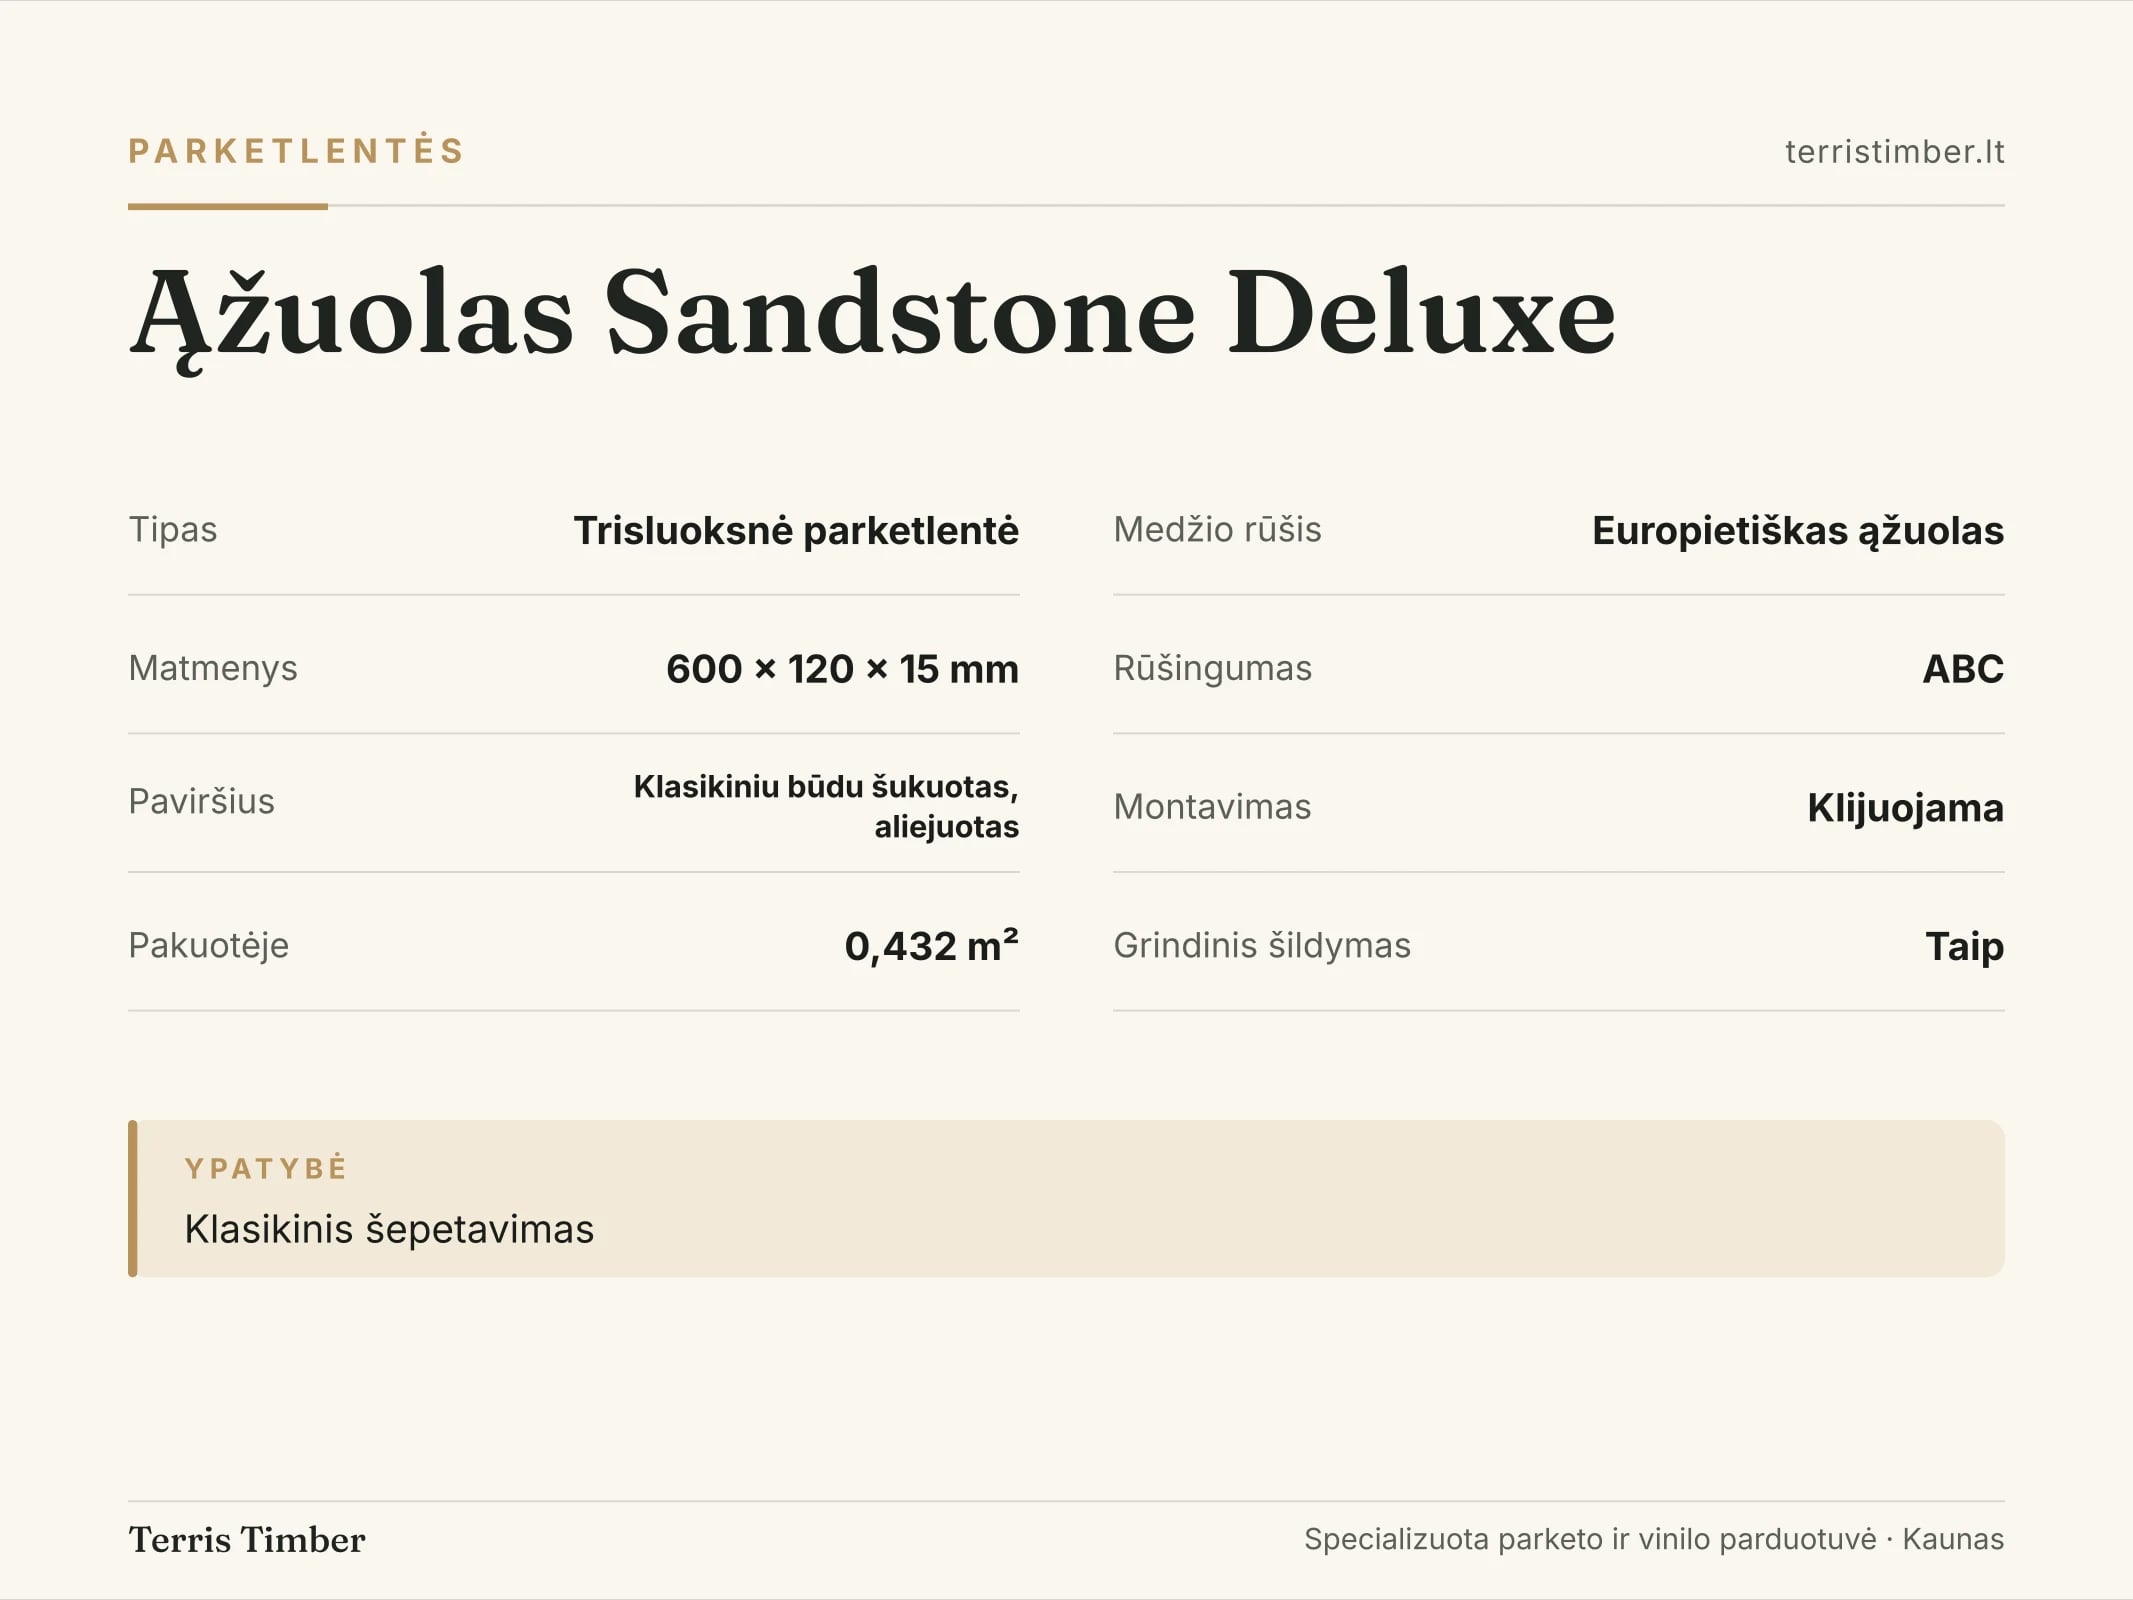Image resolution: width=2133 pixels, height=1600 pixels.
Task: Click the Terris Timber footer logo
Action: 247,1540
